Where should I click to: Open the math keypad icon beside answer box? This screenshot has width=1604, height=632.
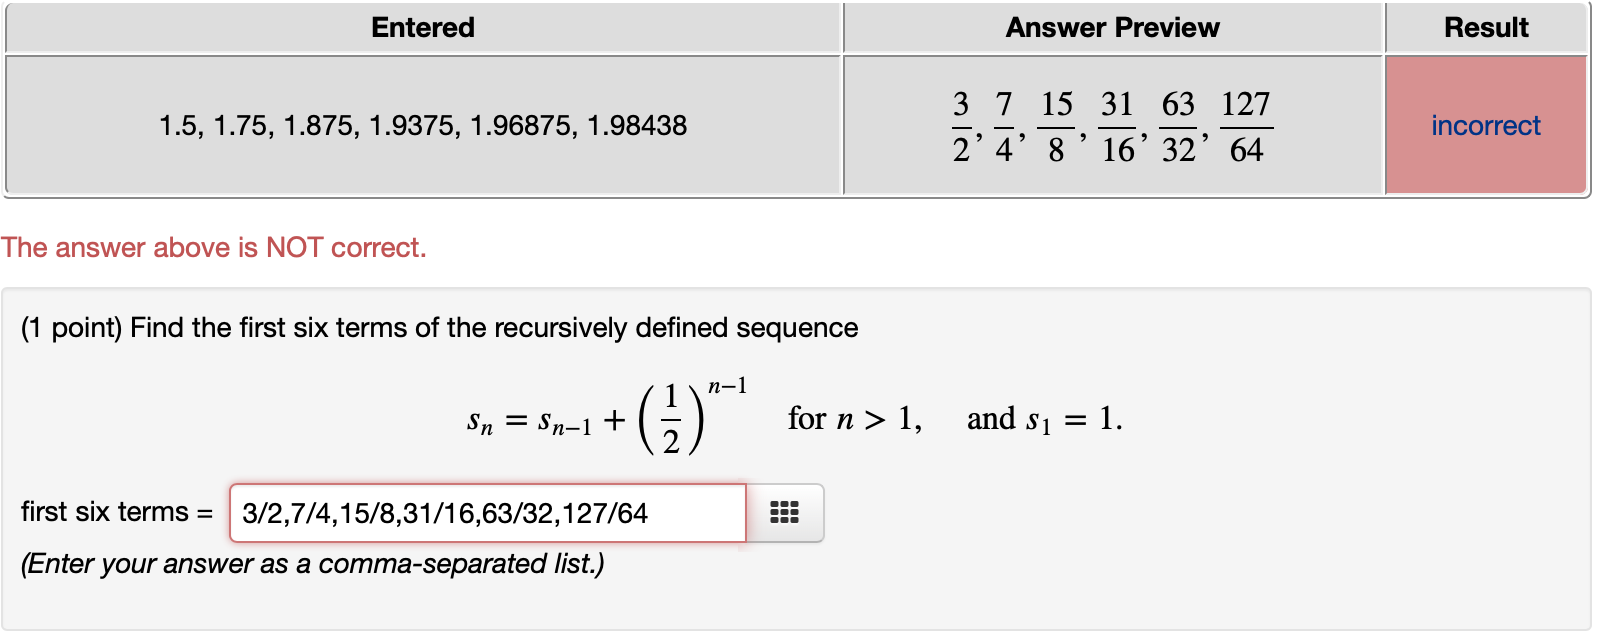click(x=786, y=513)
